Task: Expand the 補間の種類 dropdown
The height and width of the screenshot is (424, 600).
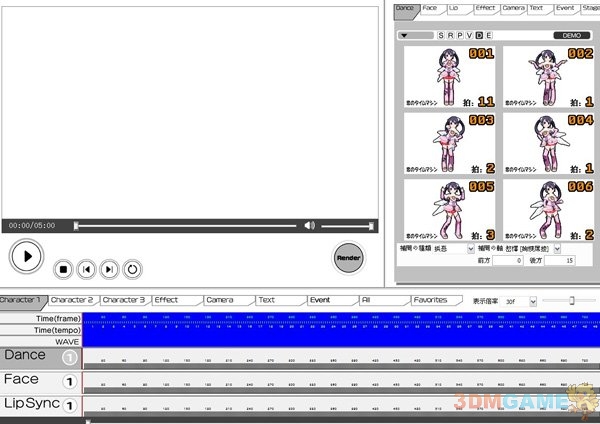Action: tap(470, 248)
